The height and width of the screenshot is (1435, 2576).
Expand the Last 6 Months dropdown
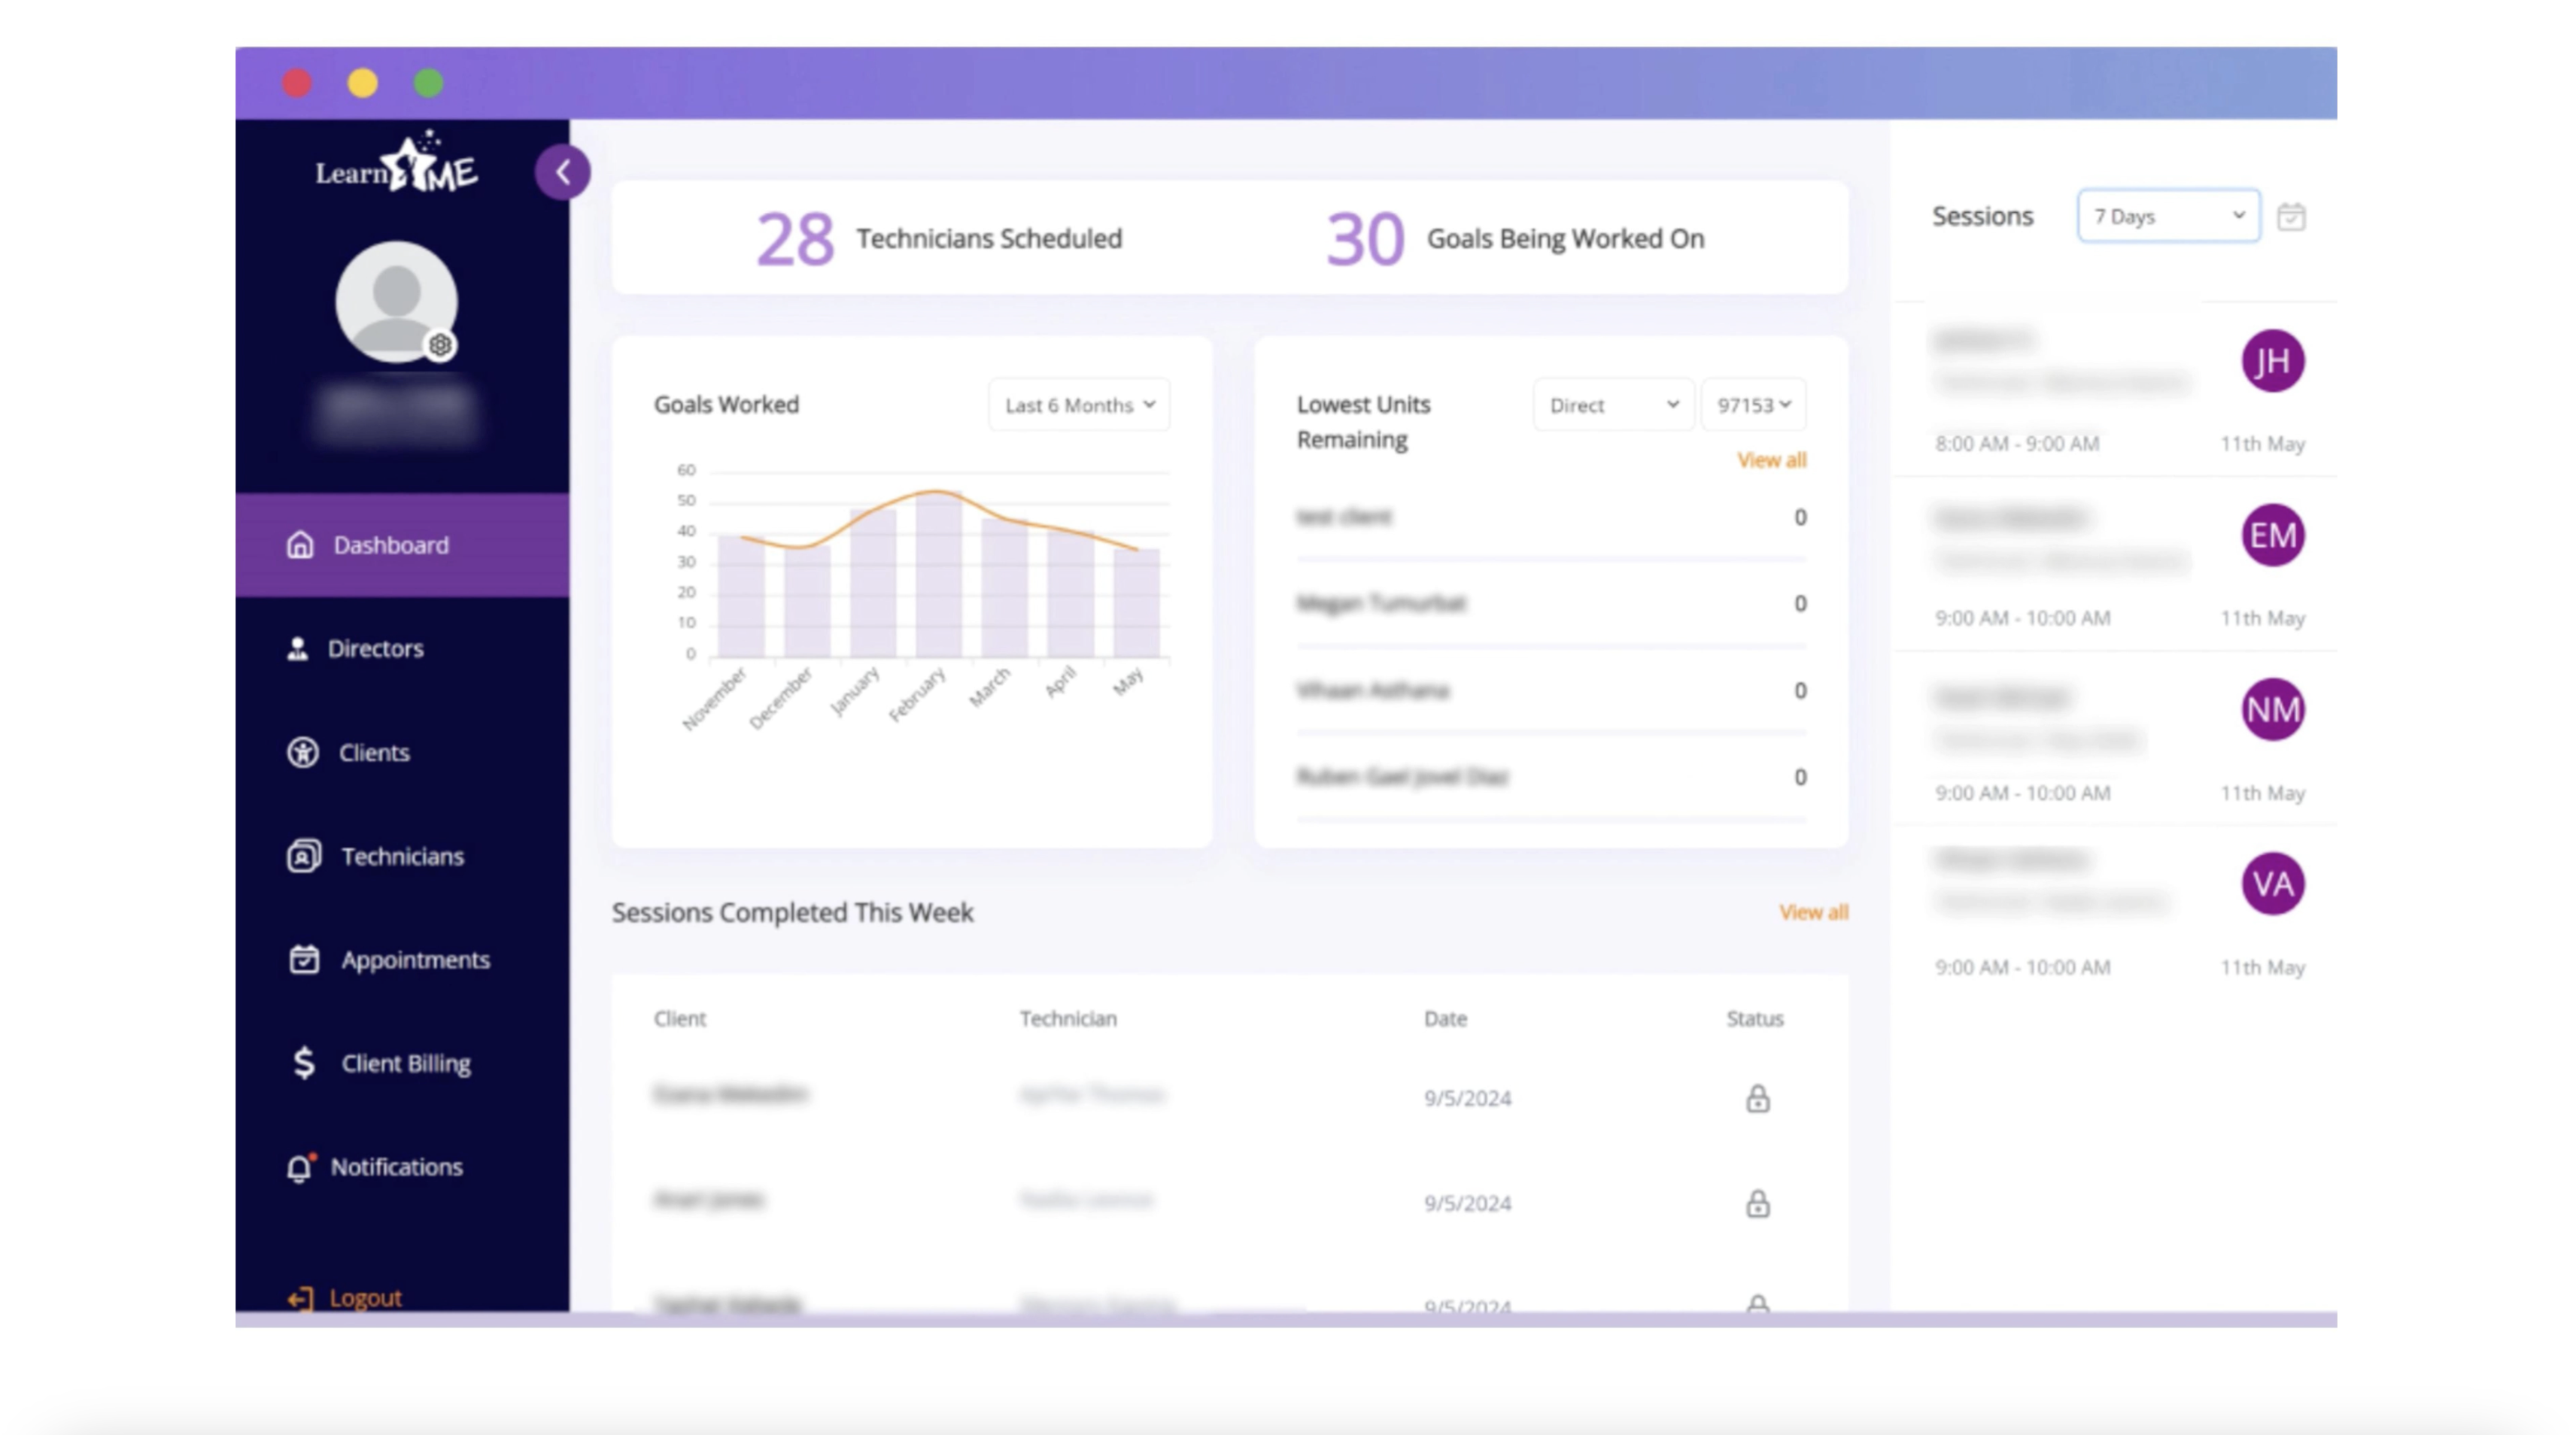[x=1079, y=405]
